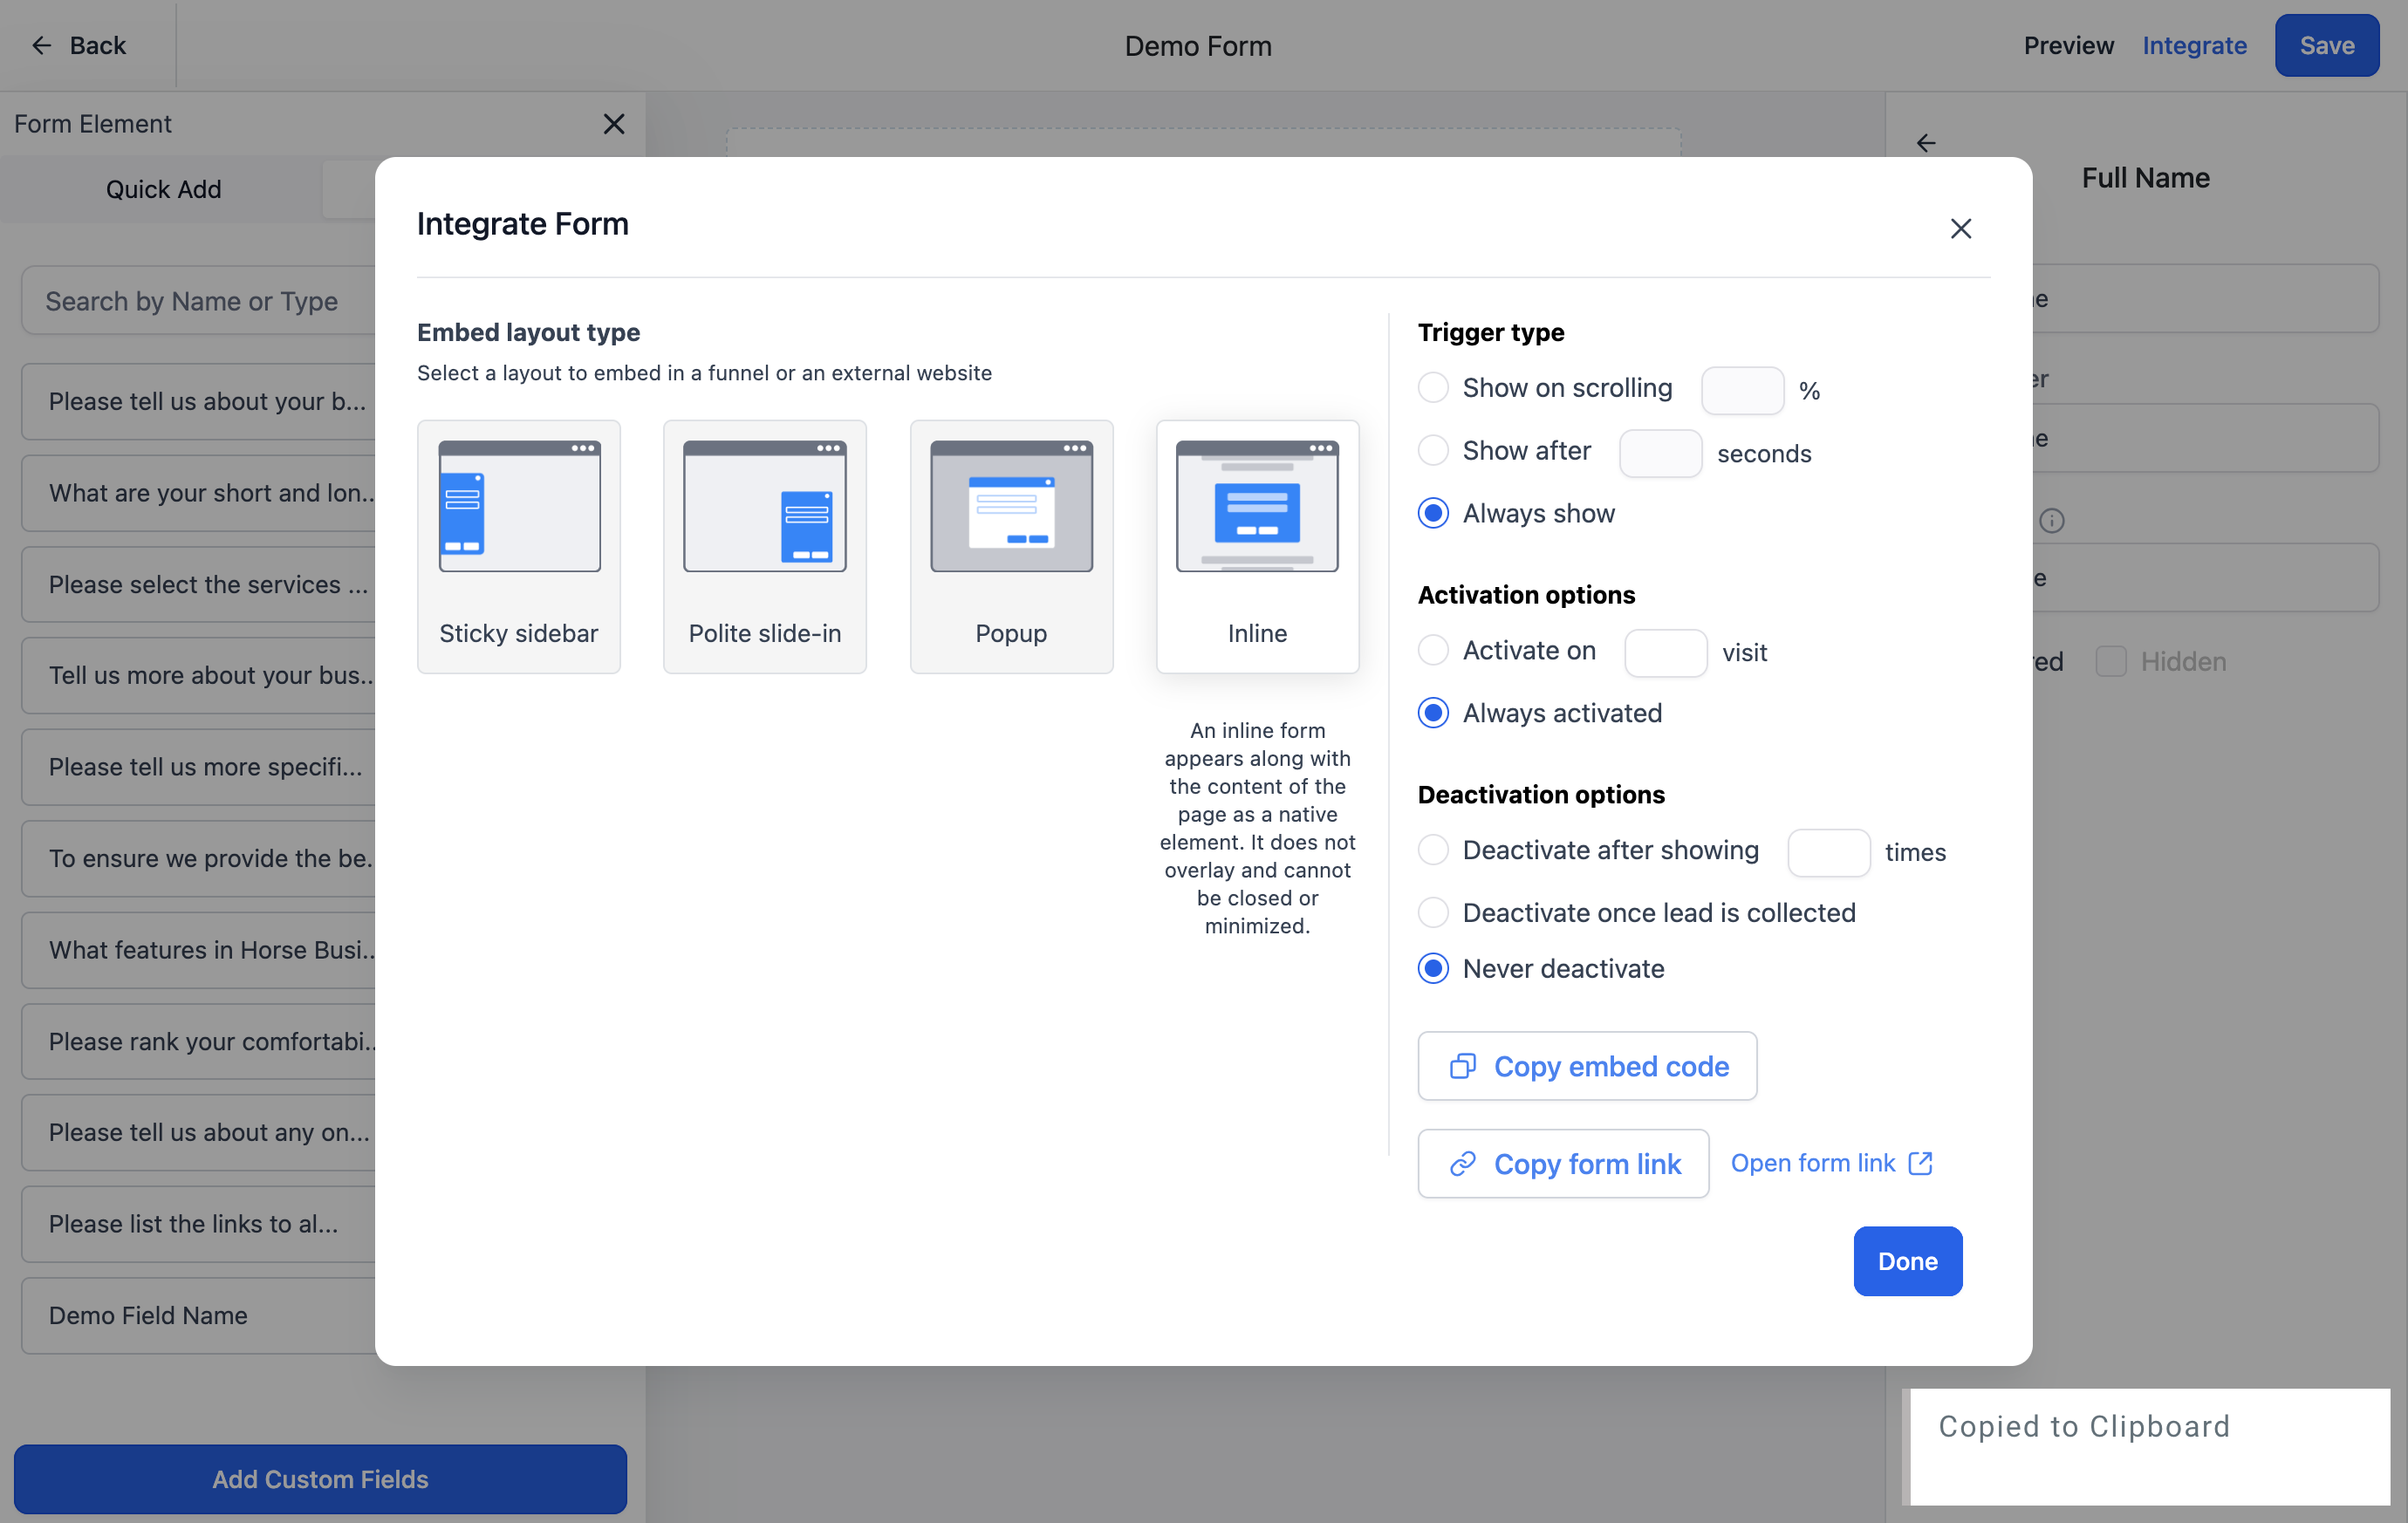Click the Demo Form title
The width and height of the screenshot is (2408, 1523).
(1198, 45)
